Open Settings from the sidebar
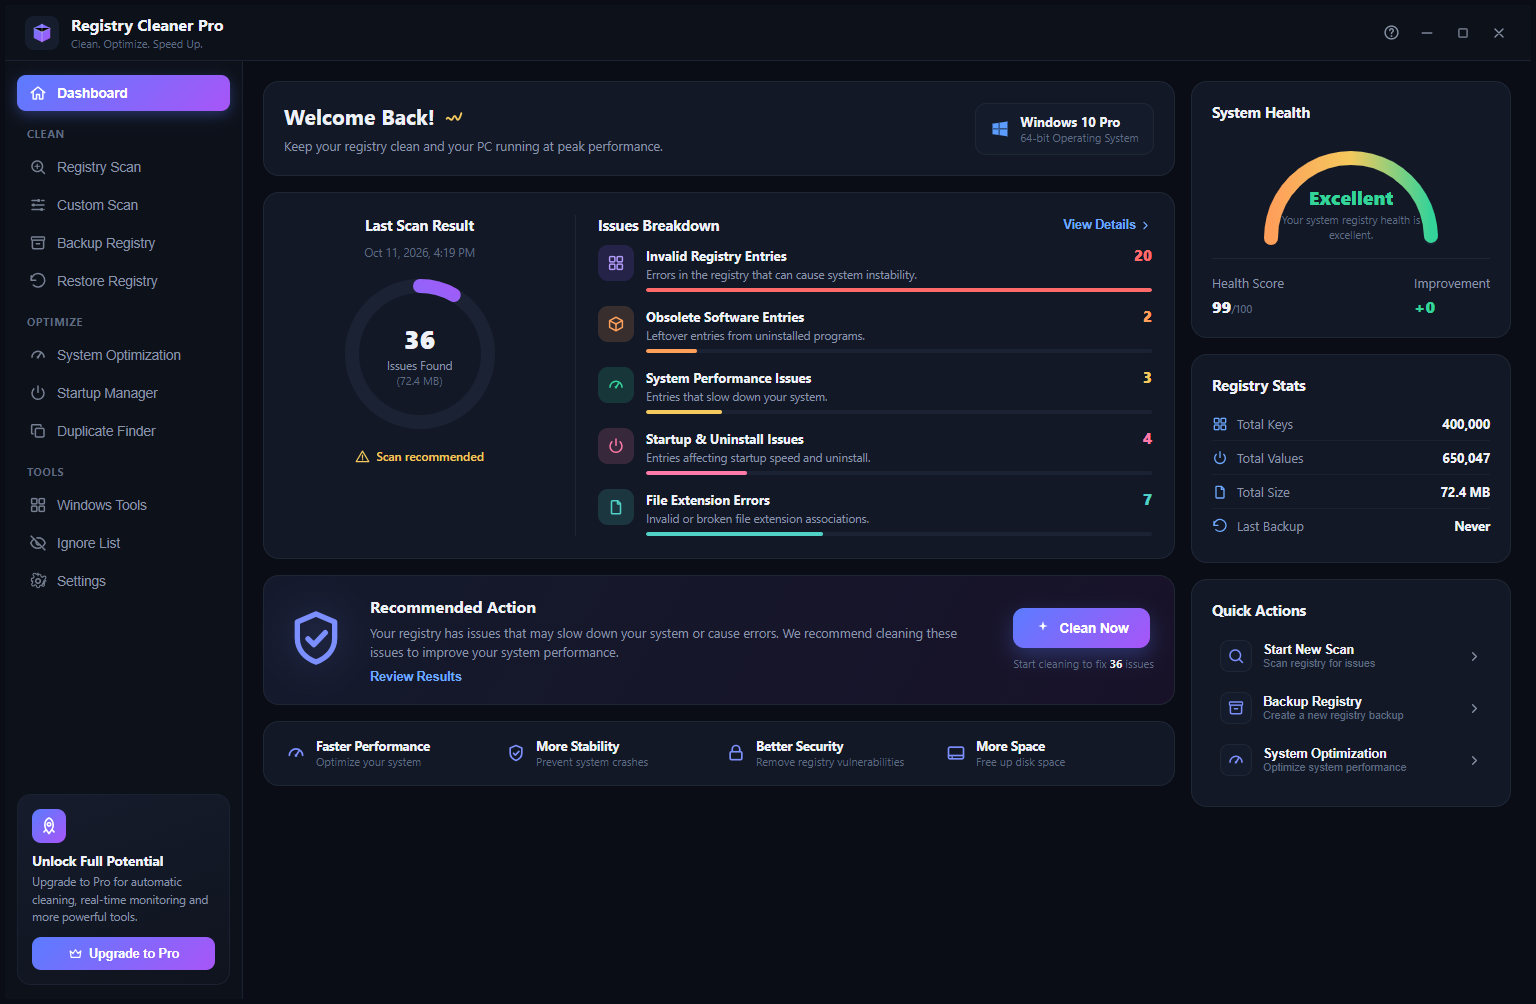The height and width of the screenshot is (1004, 1536). point(123,581)
